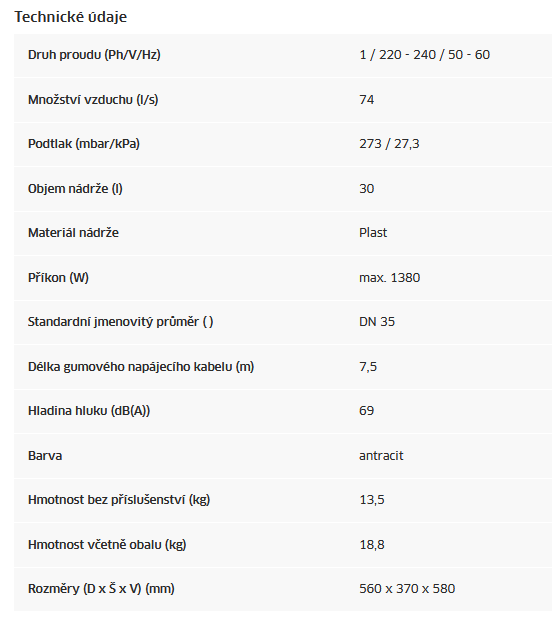This screenshot has width=560, height=623.
Task: Click the value 1 / 220 - 240 / 50 - 60
Action: pos(424,55)
